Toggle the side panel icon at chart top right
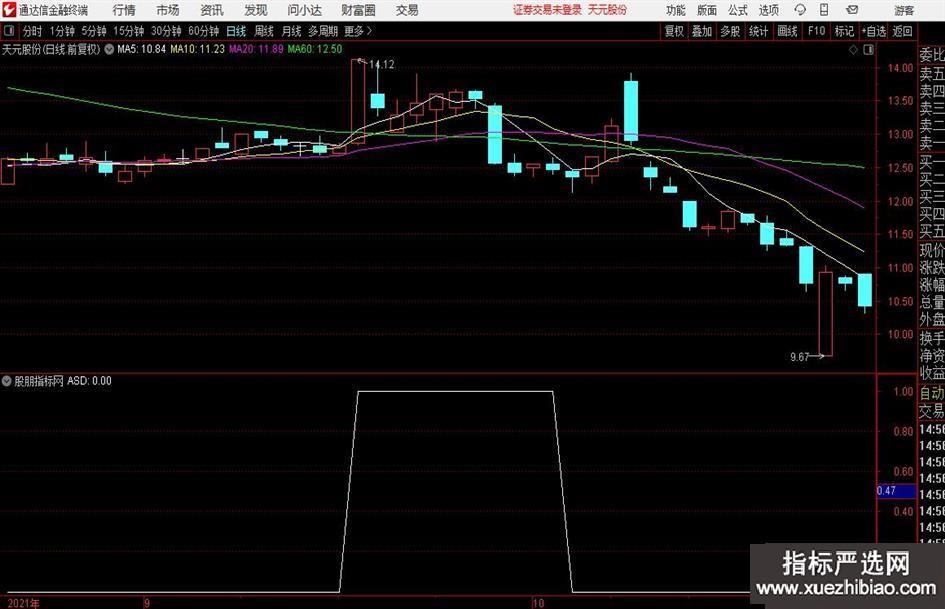The height and width of the screenshot is (609, 945). point(868,50)
